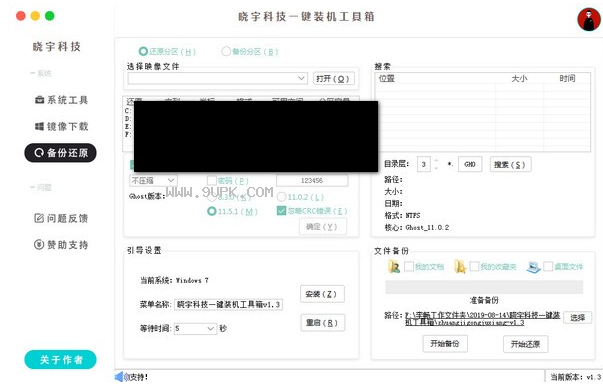Image resolution: width=603 pixels, height=390 pixels.
Task: Click the GHO extension field
Action: pyautogui.click(x=470, y=164)
